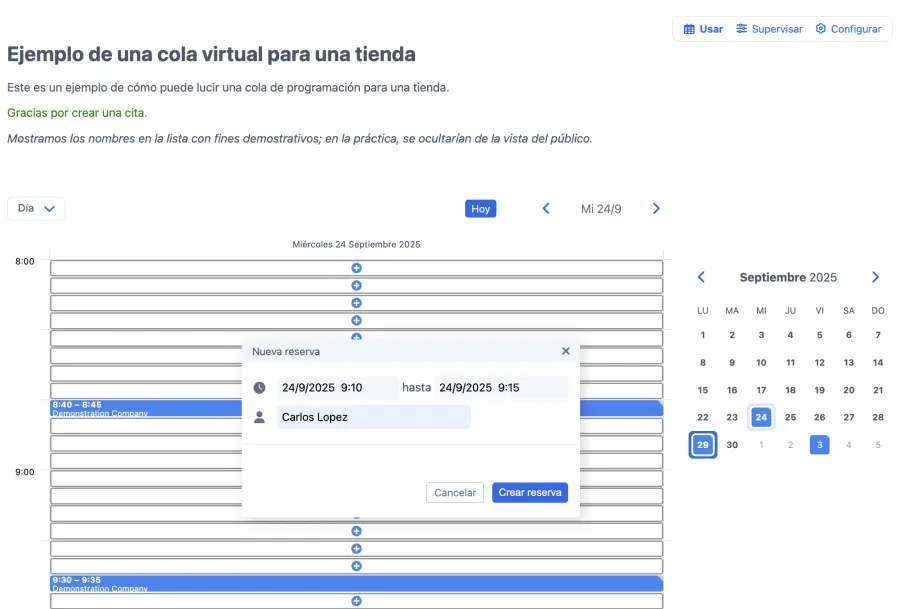
Task: Go to previous day arrow
Action: pyautogui.click(x=546, y=209)
